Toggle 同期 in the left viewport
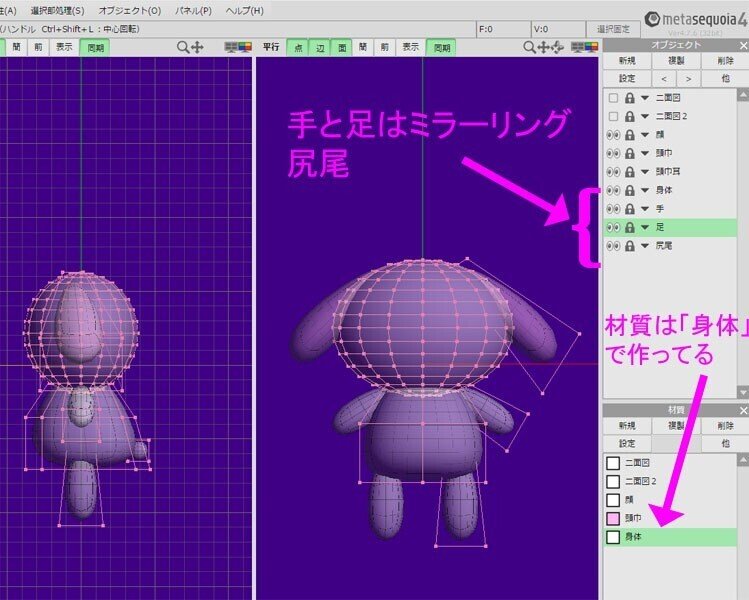Screen dimensions: 749x600 pos(95,47)
